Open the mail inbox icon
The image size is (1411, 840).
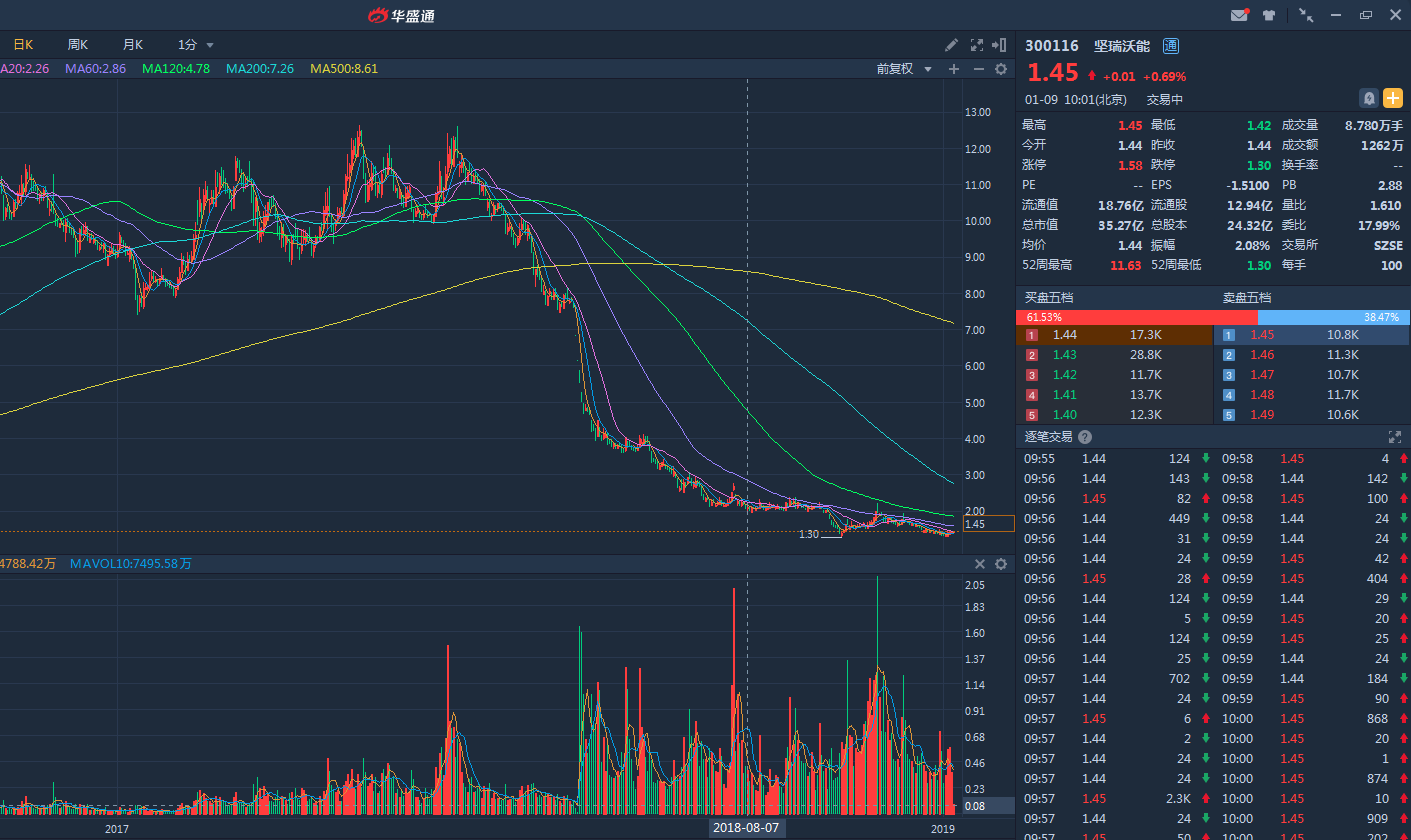click(1240, 15)
